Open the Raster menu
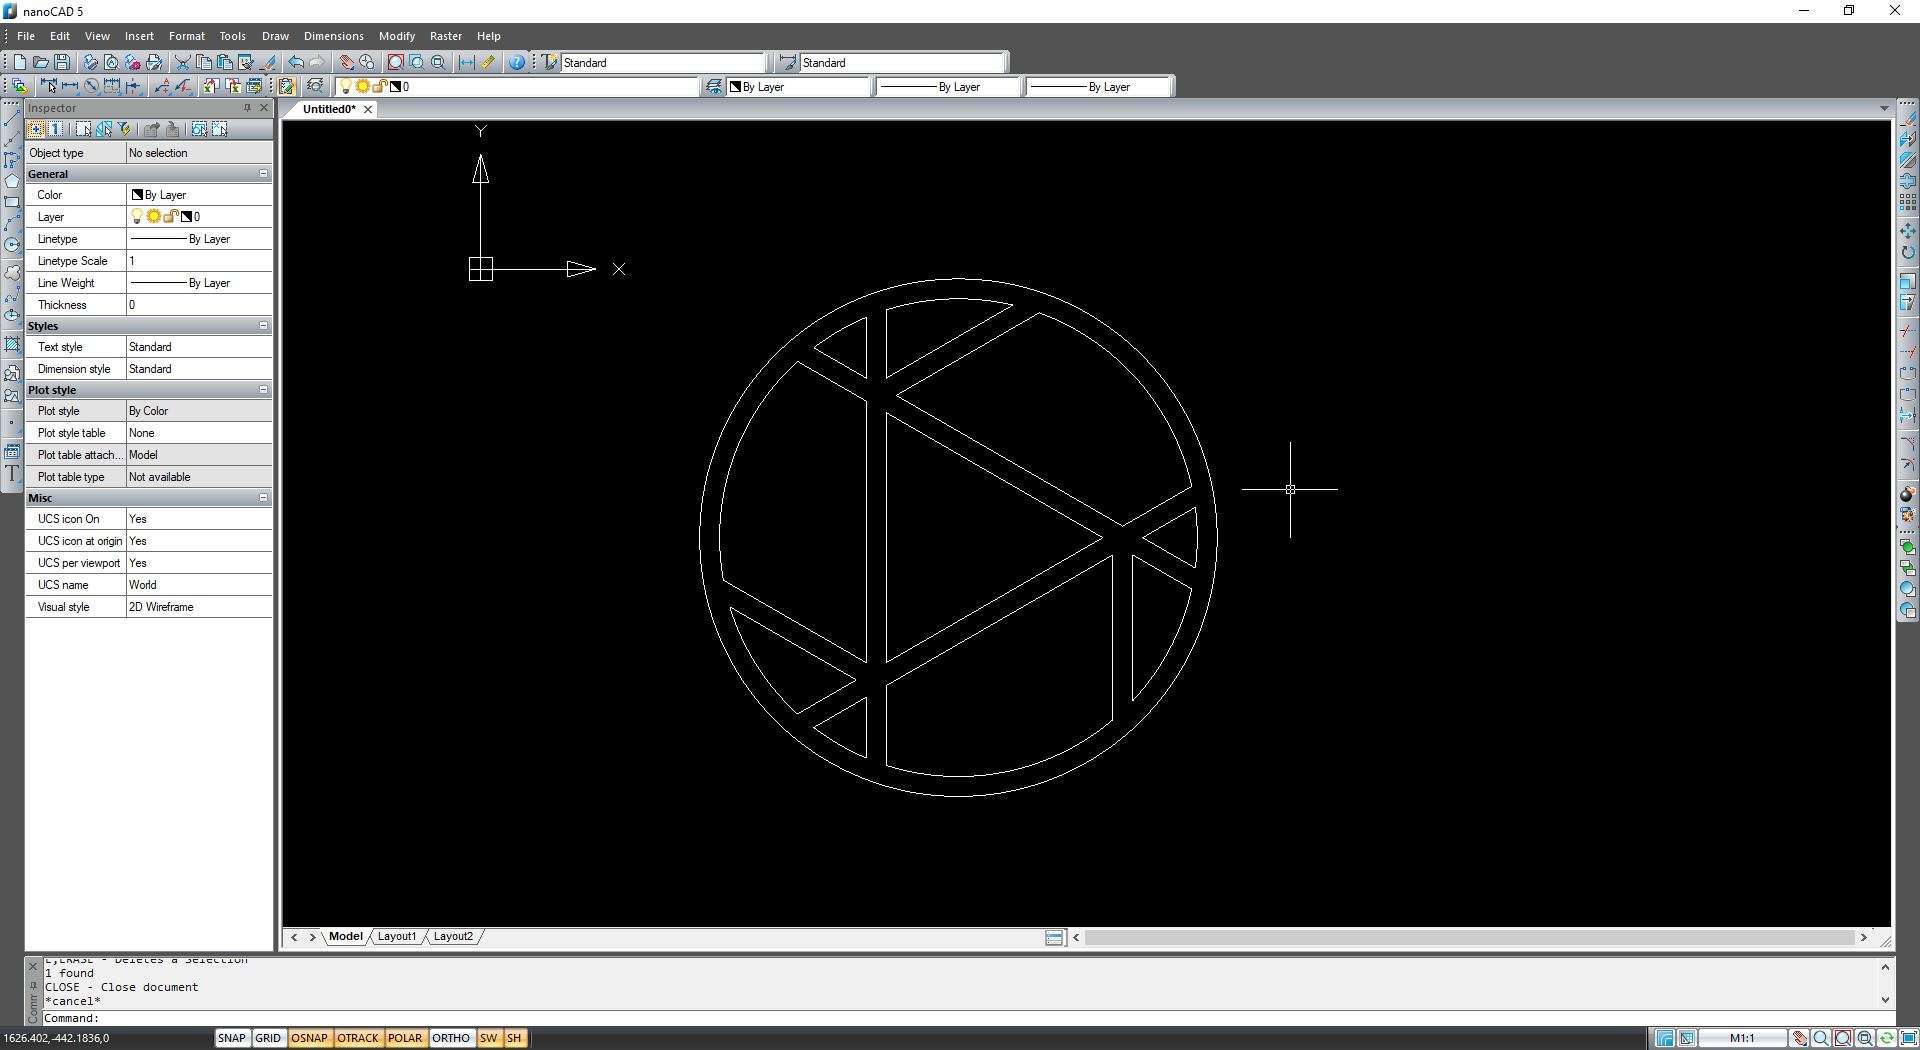The image size is (1920, 1050). [446, 36]
